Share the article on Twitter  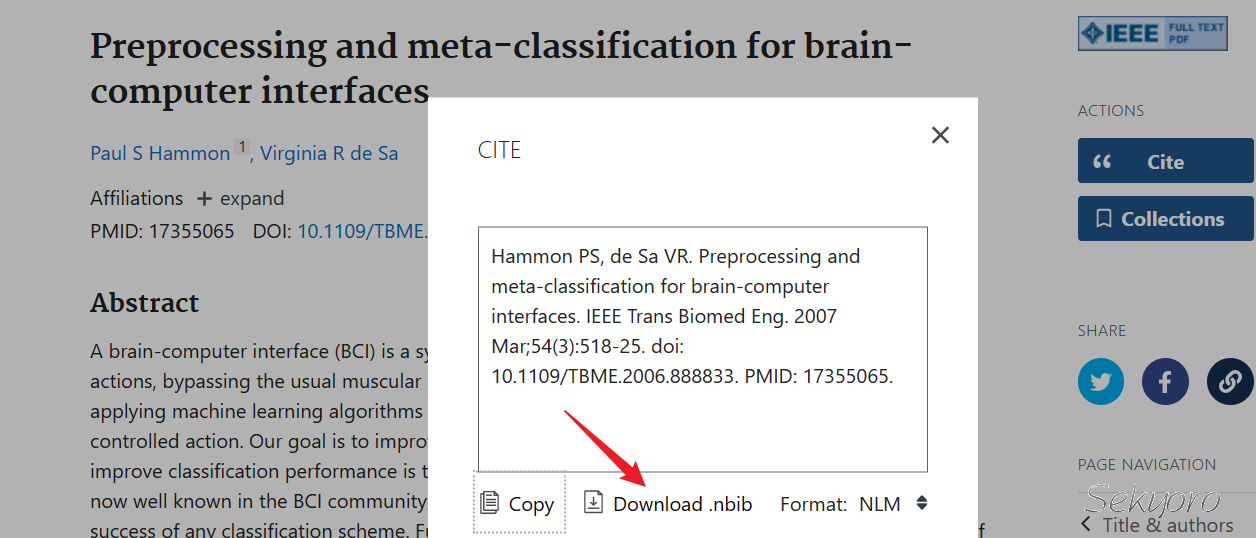point(1101,381)
